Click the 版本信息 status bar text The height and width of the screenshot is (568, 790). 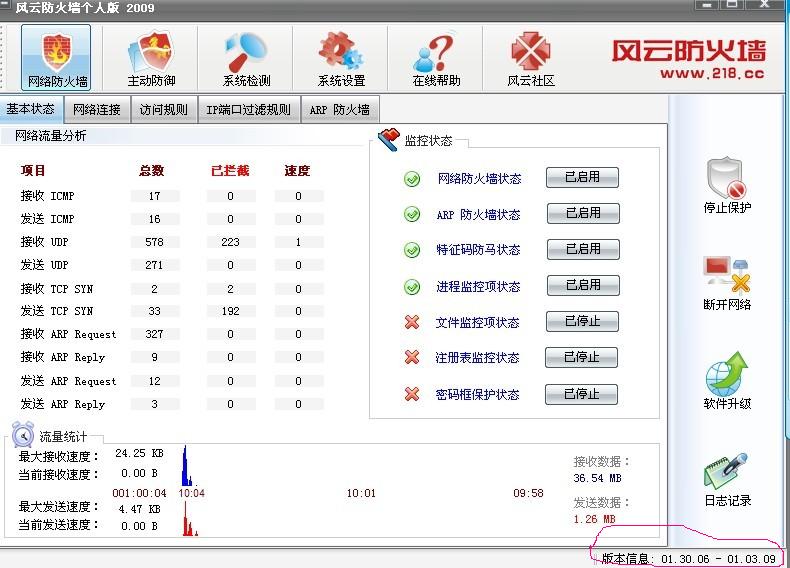click(x=688, y=558)
